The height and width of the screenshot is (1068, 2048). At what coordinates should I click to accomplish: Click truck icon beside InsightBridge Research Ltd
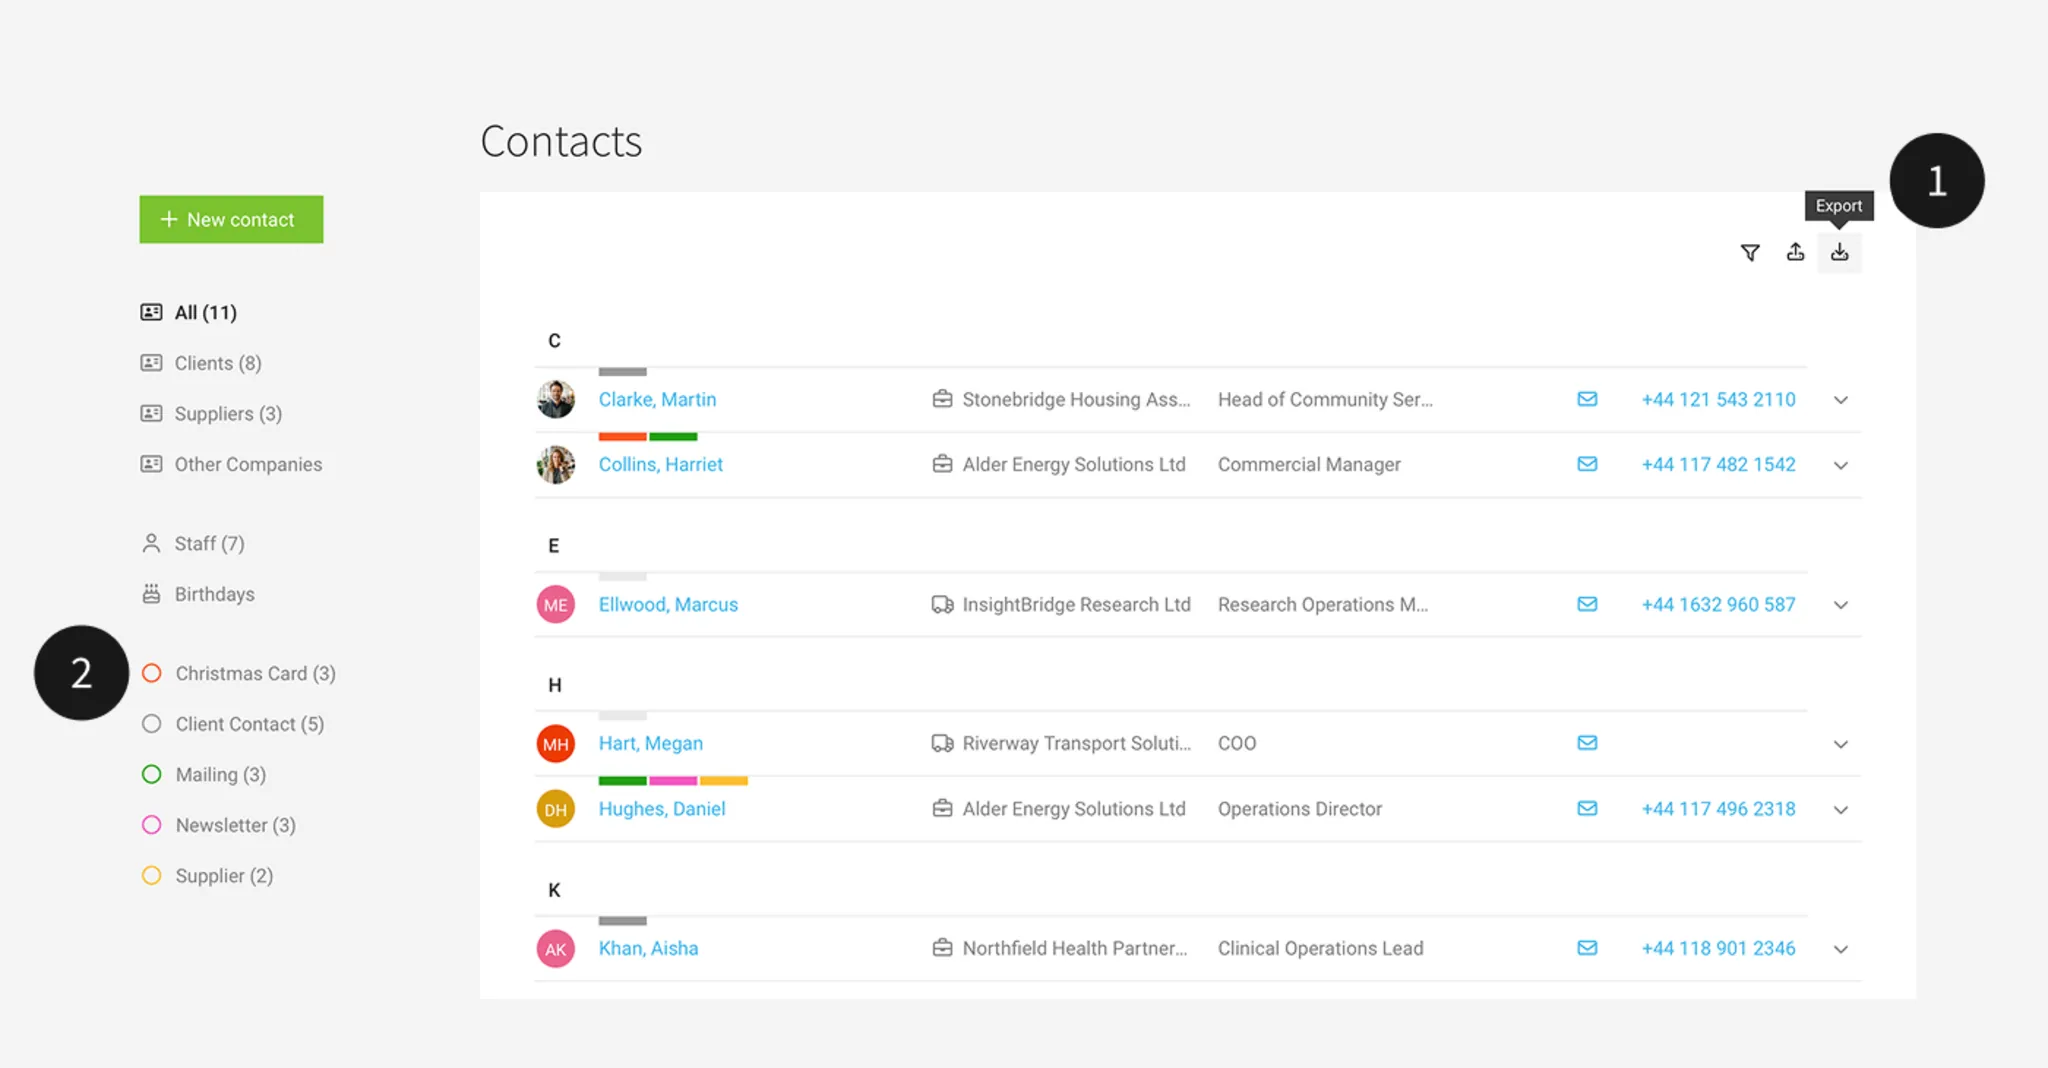[942, 604]
